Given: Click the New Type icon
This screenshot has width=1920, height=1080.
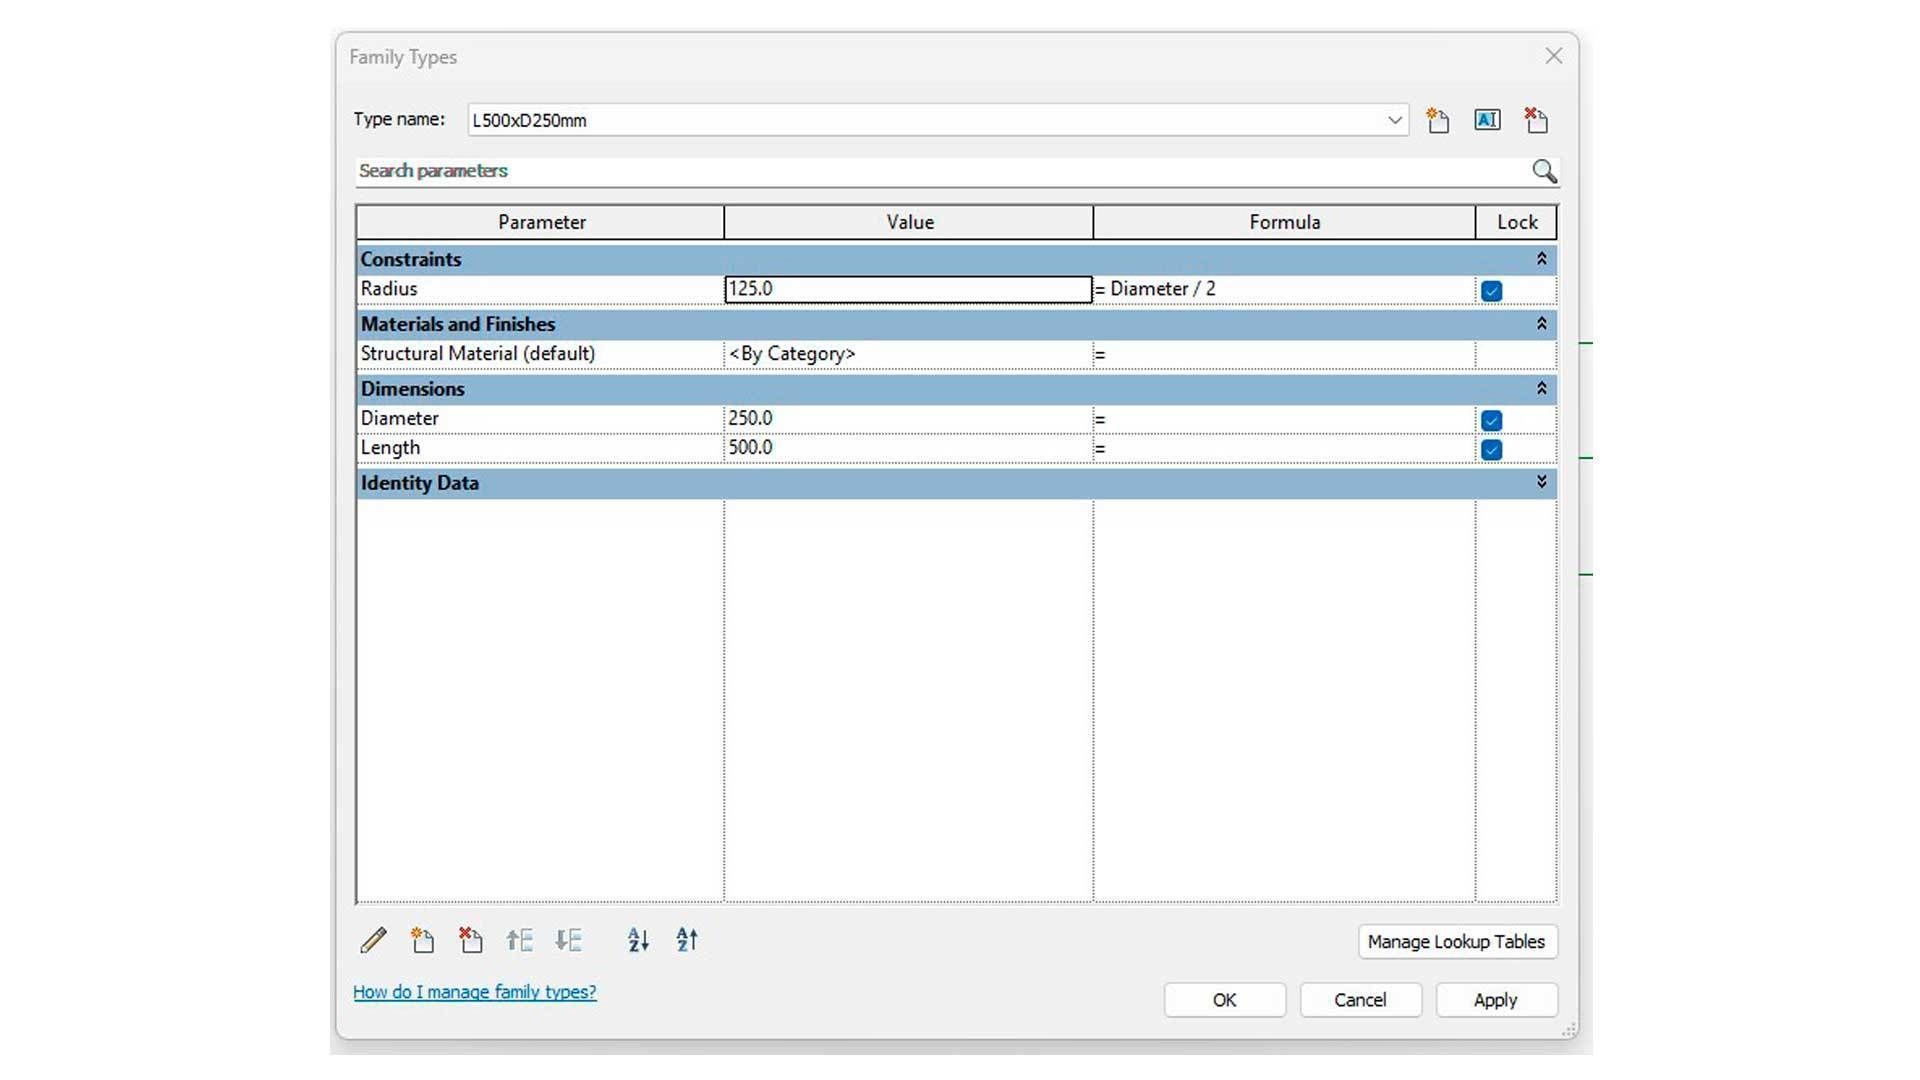Looking at the screenshot, I should 1438,120.
